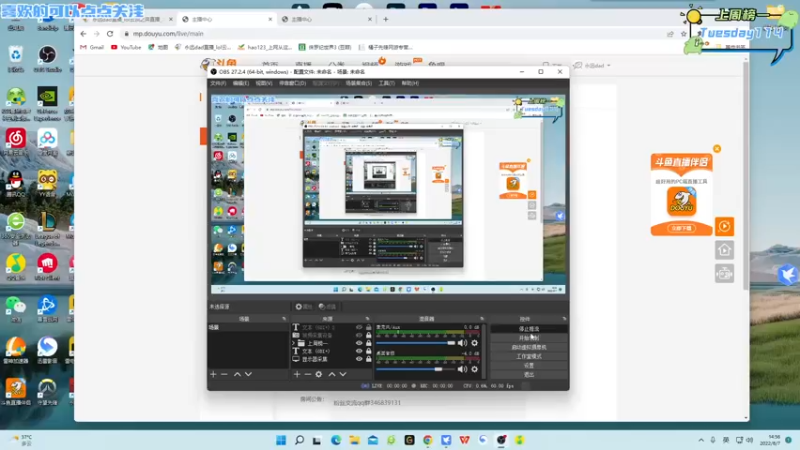
Task: Switch to the third Chrome tab
Action: (327, 19)
